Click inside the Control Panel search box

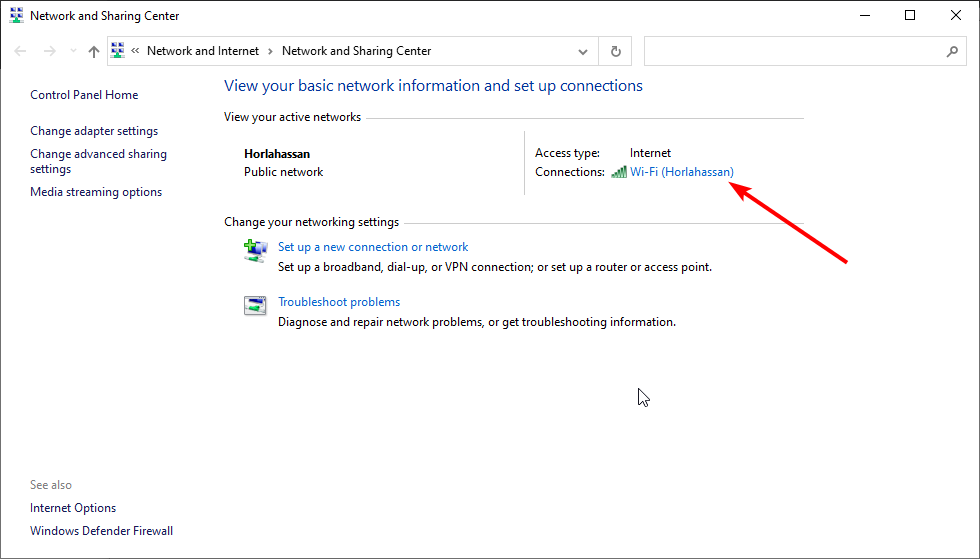pos(794,51)
